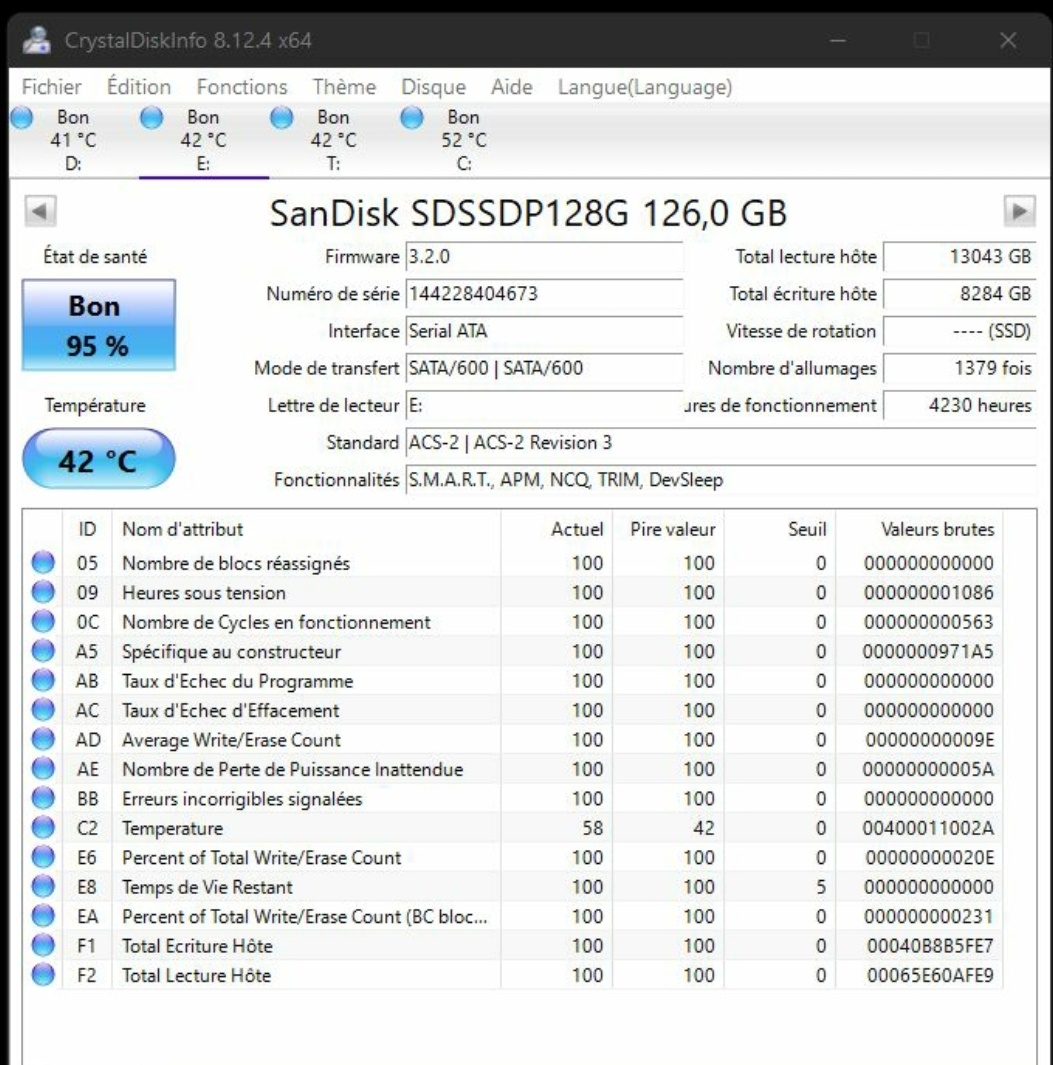Open the Langue(Language) menu
1053x1065 pixels.
645,88
